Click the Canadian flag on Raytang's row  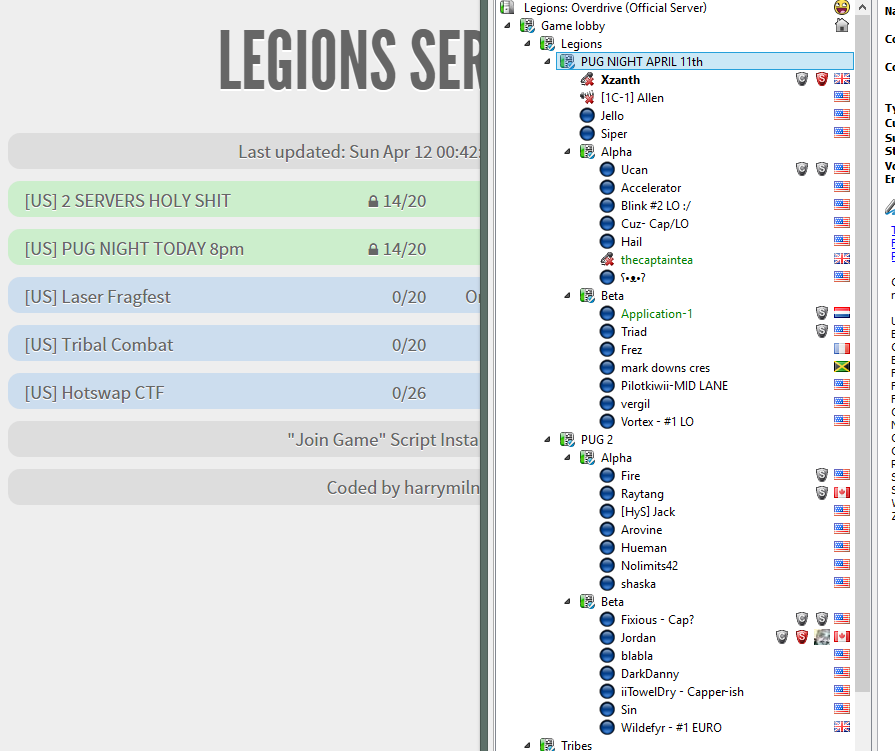[842, 492]
